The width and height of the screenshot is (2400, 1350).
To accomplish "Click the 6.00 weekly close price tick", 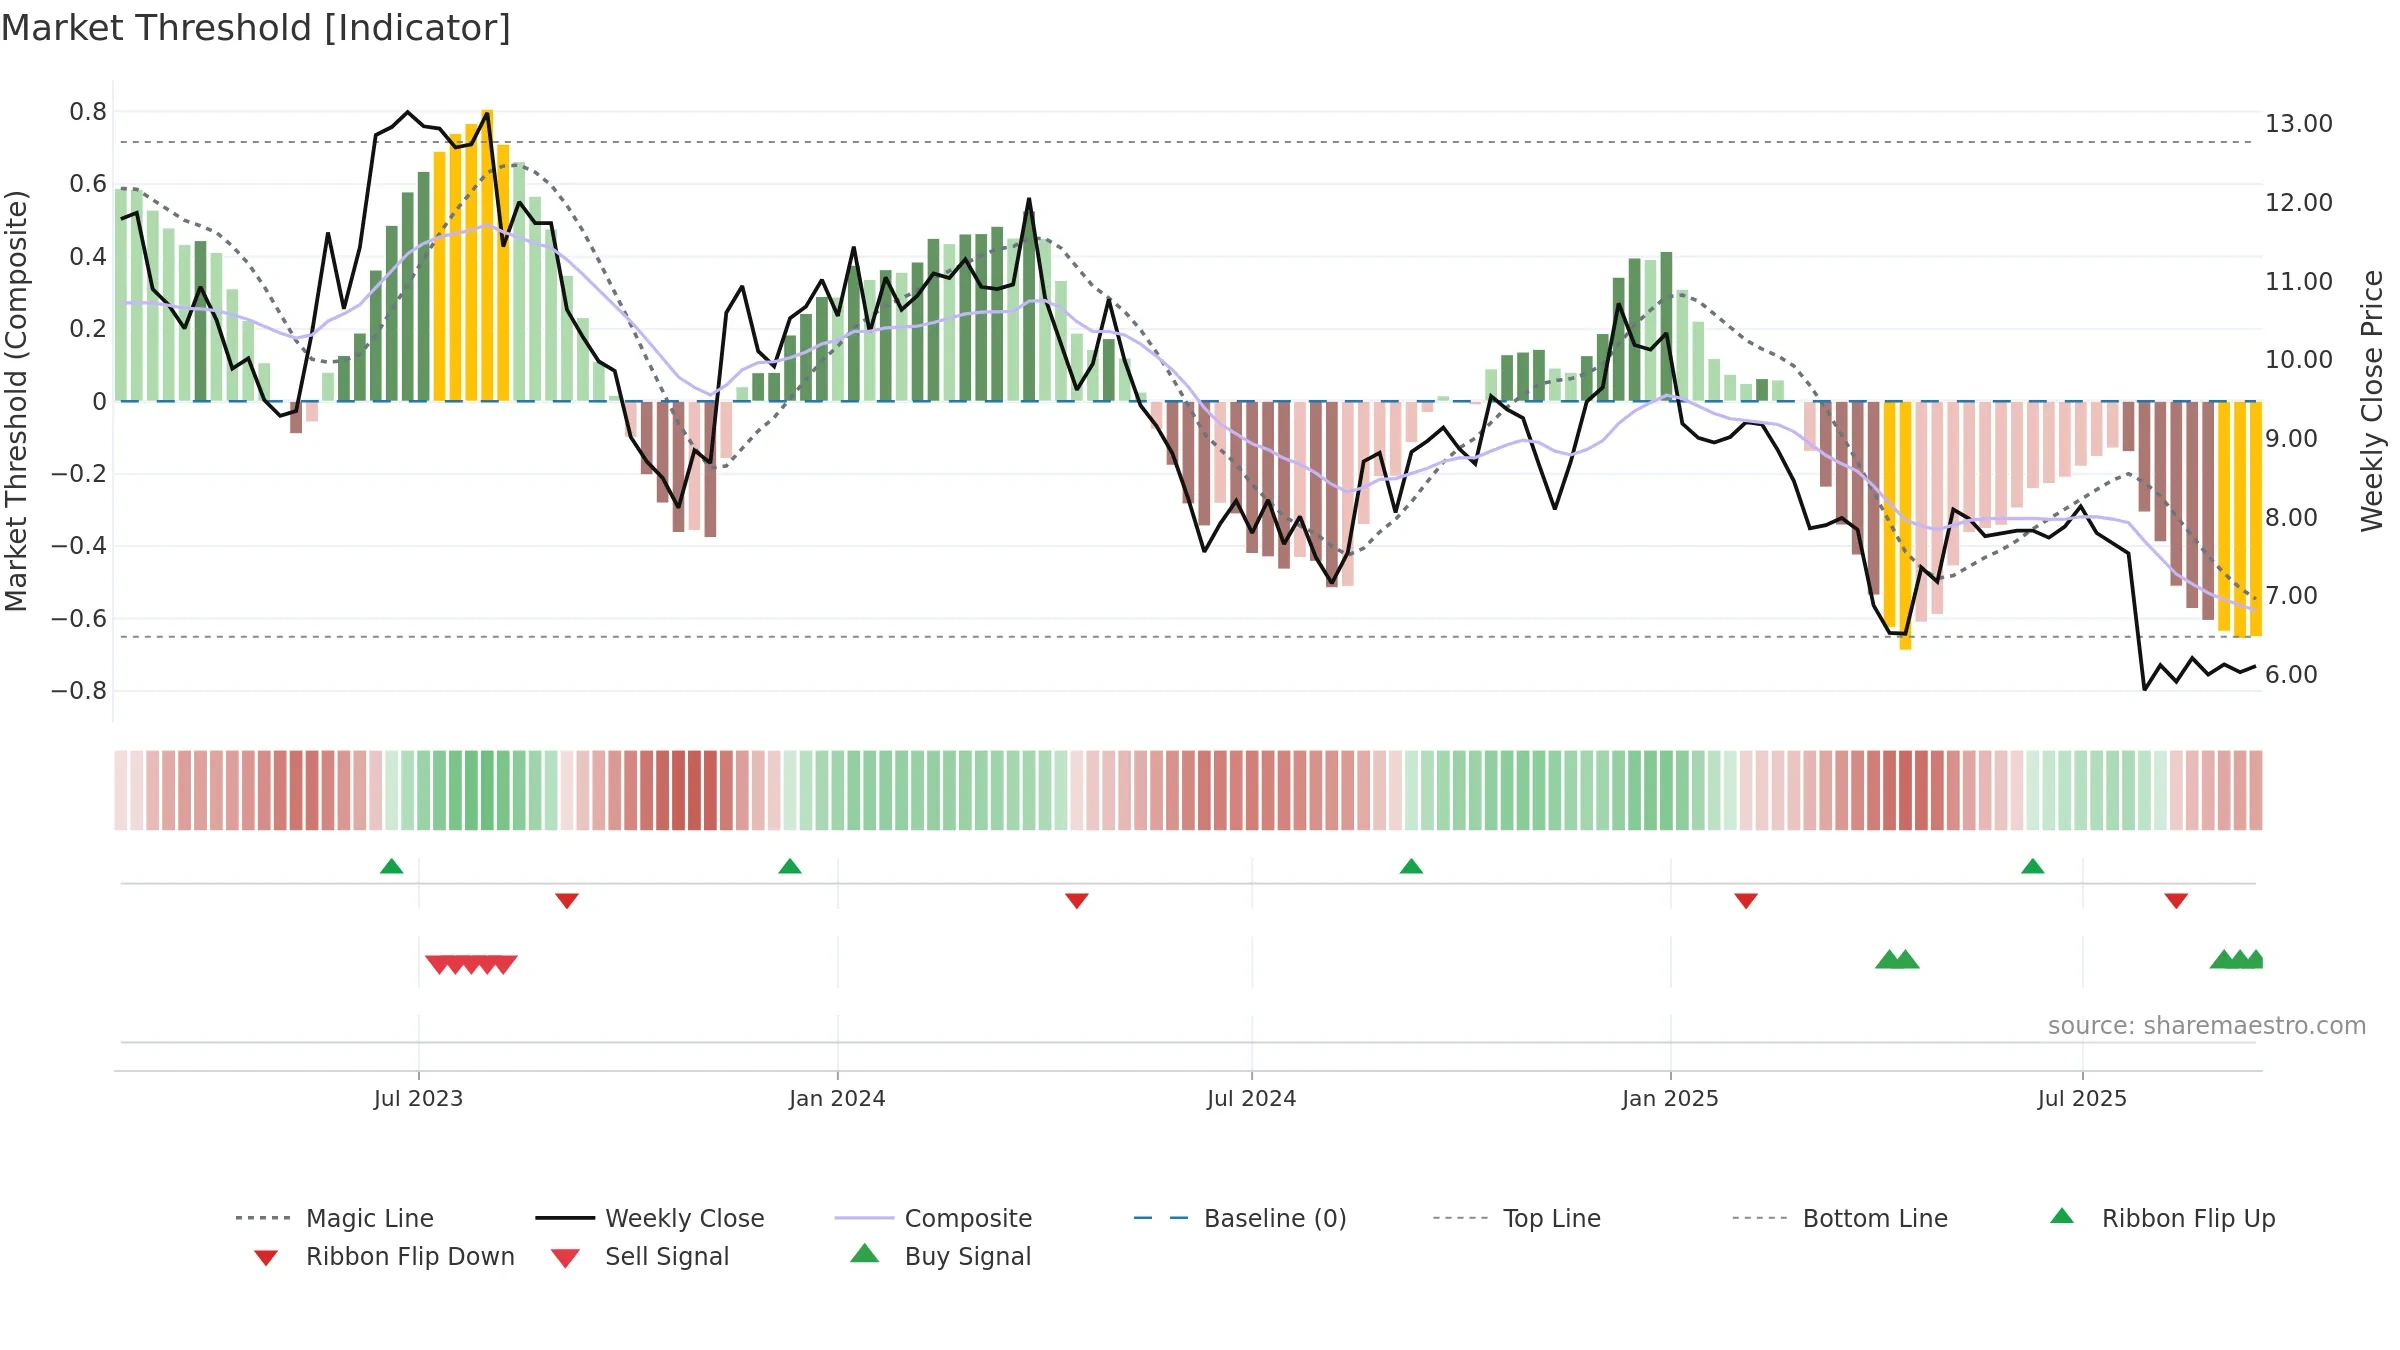I will pos(2291,675).
